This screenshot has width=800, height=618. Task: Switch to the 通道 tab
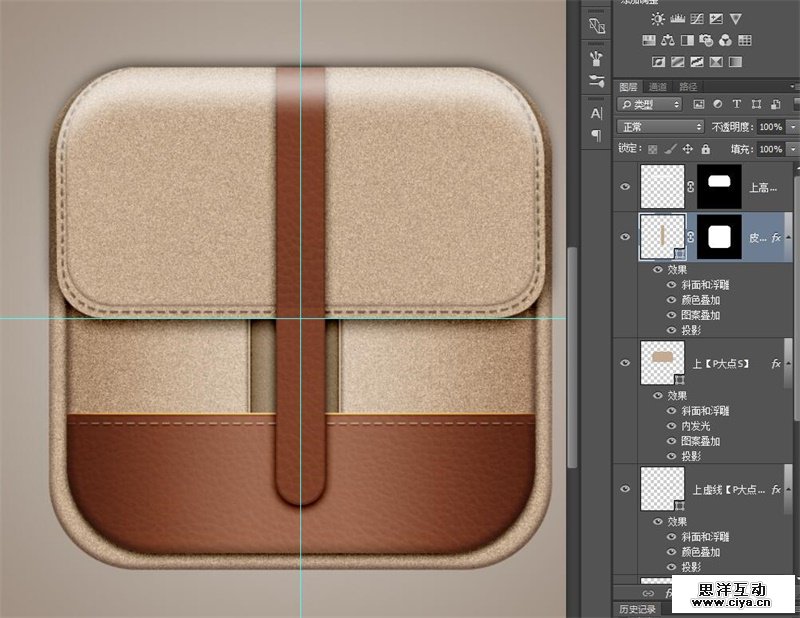click(x=658, y=87)
